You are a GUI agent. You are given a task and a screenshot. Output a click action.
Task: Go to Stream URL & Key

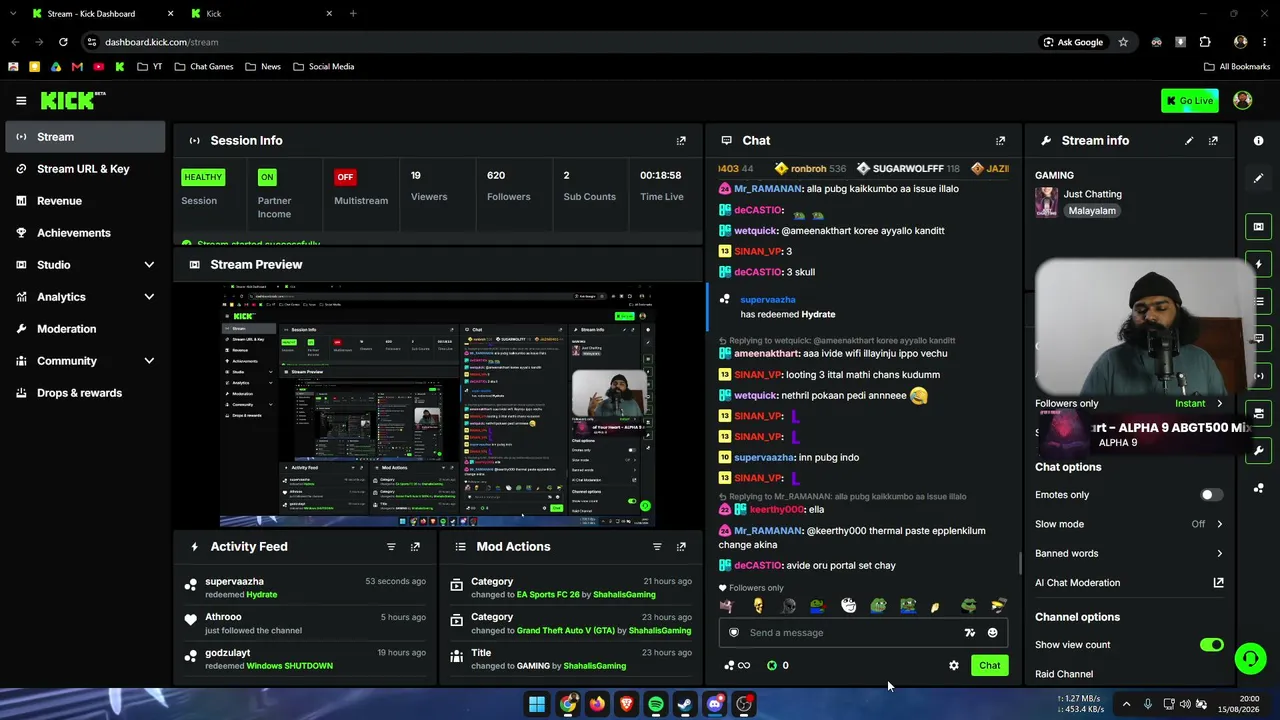(85, 169)
